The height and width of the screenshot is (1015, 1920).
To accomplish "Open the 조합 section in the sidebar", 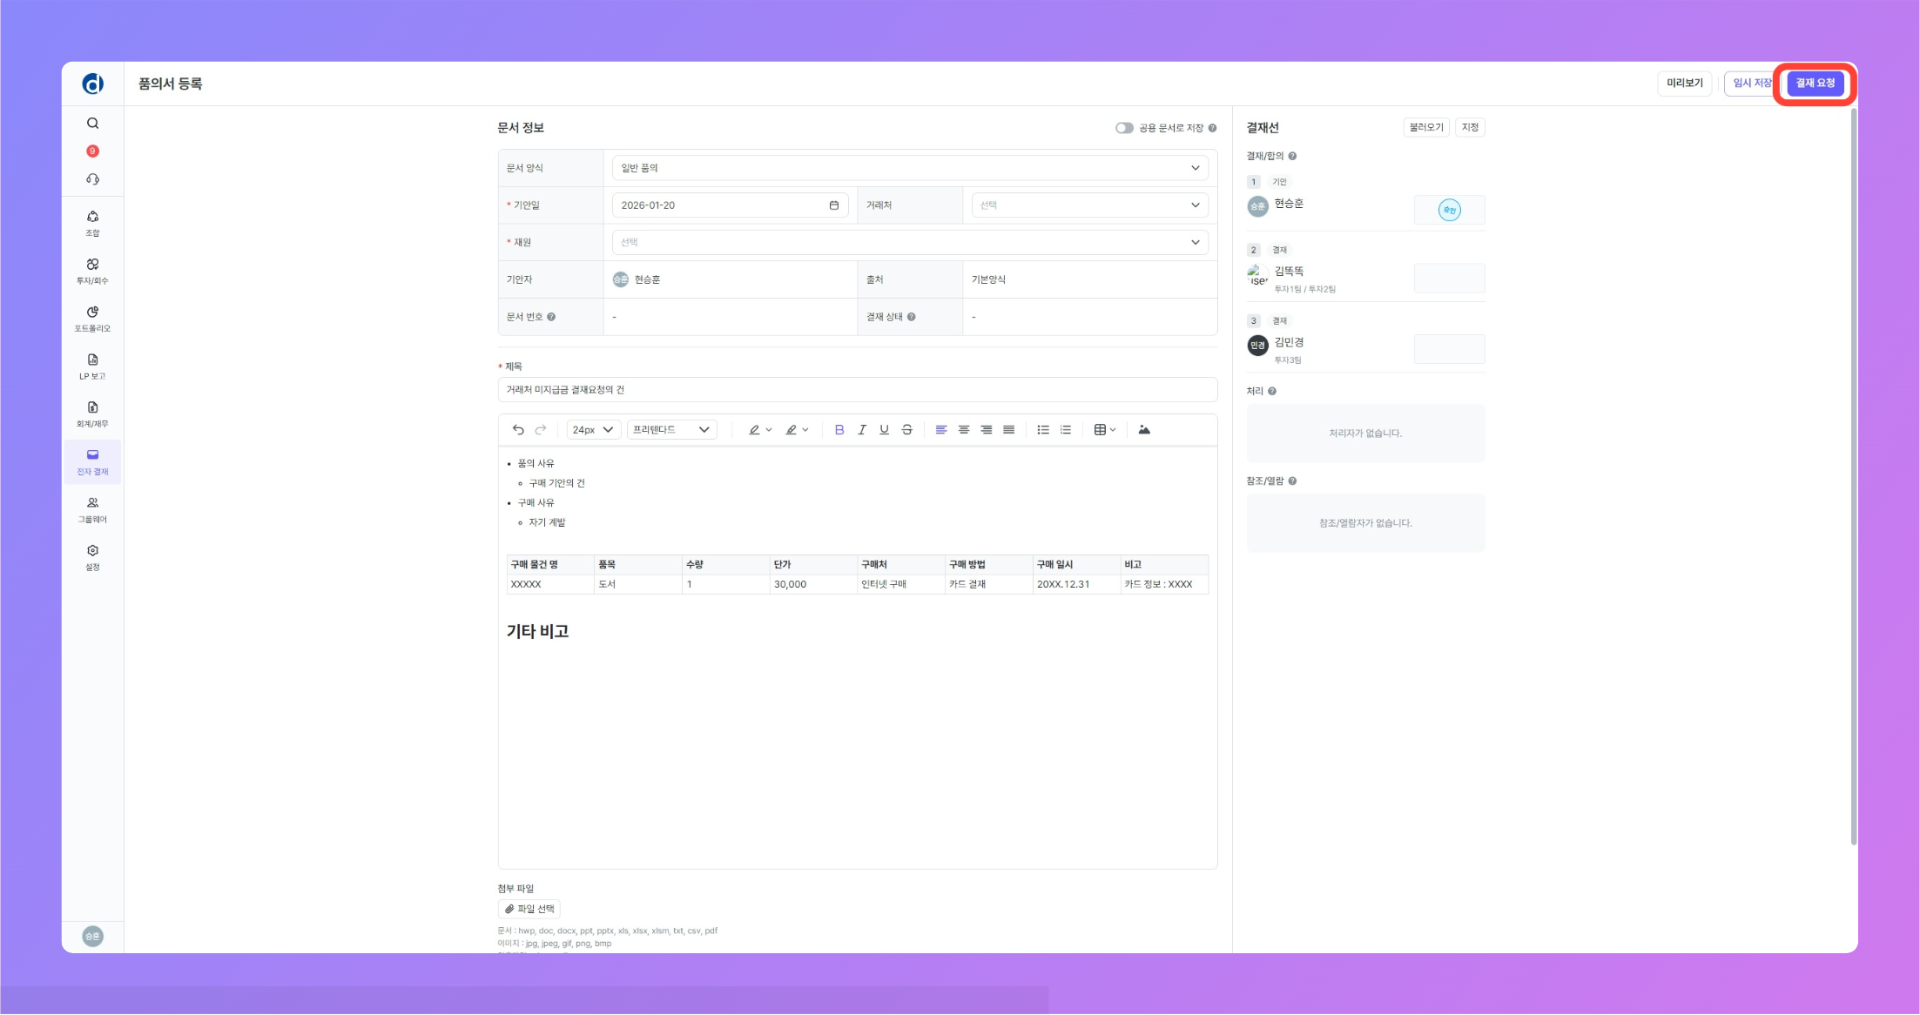I will (x=92, y=223).
